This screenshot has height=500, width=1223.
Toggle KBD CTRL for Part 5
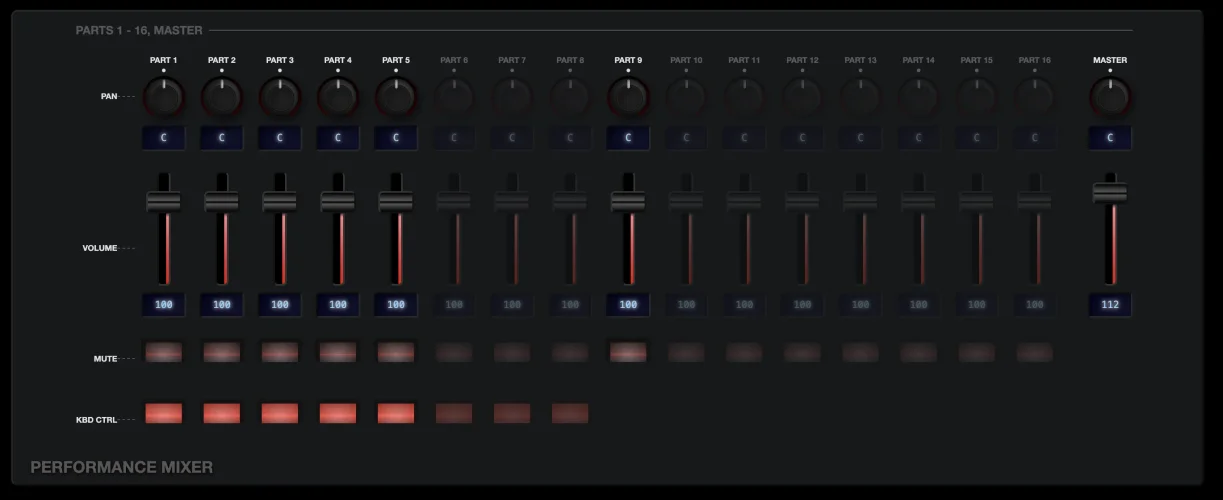[x=396, y=413]
